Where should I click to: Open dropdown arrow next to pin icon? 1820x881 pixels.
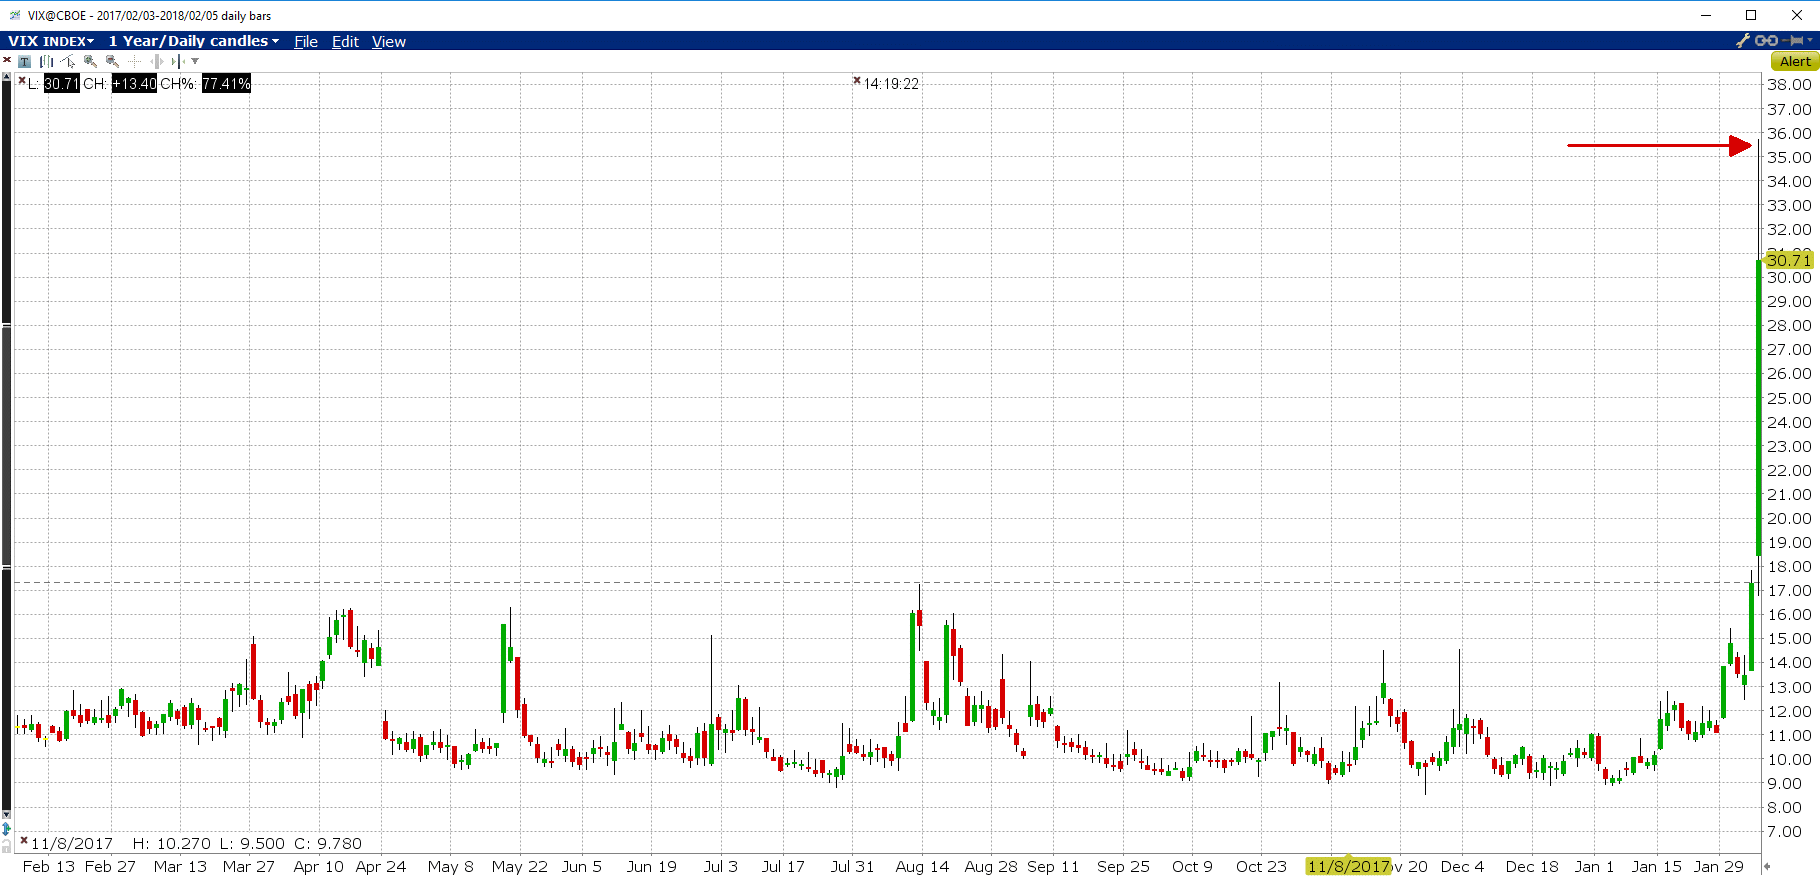point(1810,40)
